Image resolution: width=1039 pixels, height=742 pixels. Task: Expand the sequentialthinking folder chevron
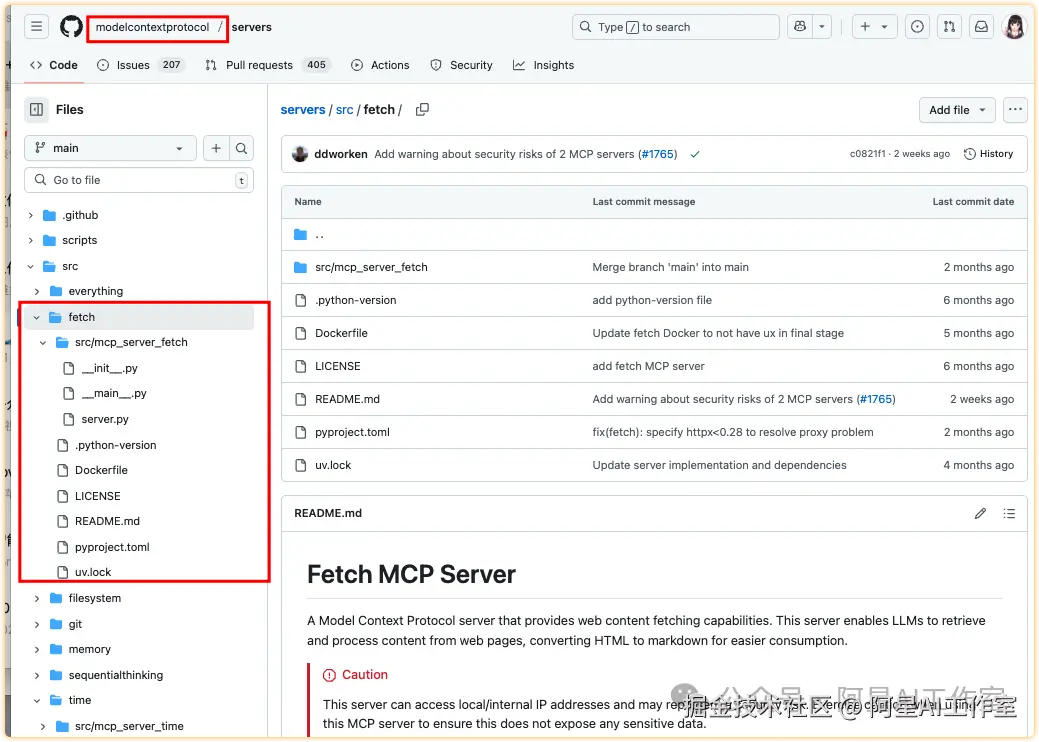tap(37, 675)
